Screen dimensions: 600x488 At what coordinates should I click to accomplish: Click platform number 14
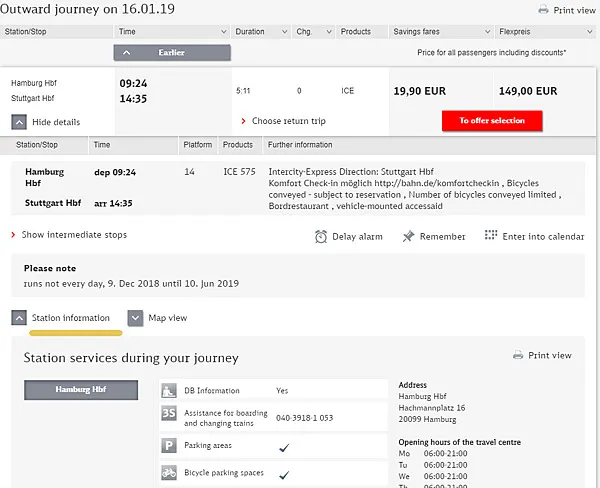(x=189, y=172)
